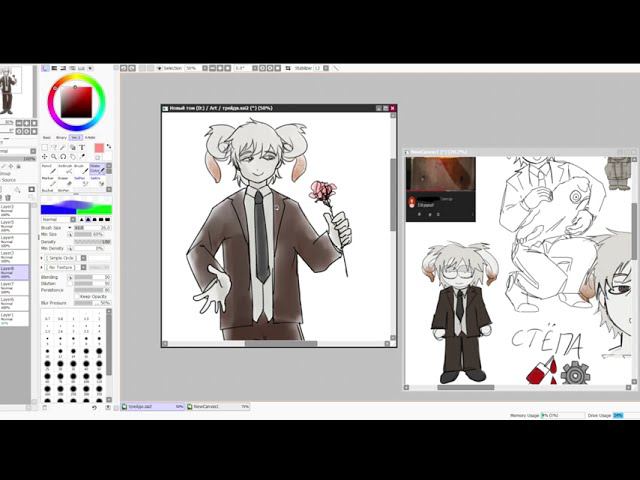Delete layer with trash can icon
640x480 pixels.
[8, 198]
